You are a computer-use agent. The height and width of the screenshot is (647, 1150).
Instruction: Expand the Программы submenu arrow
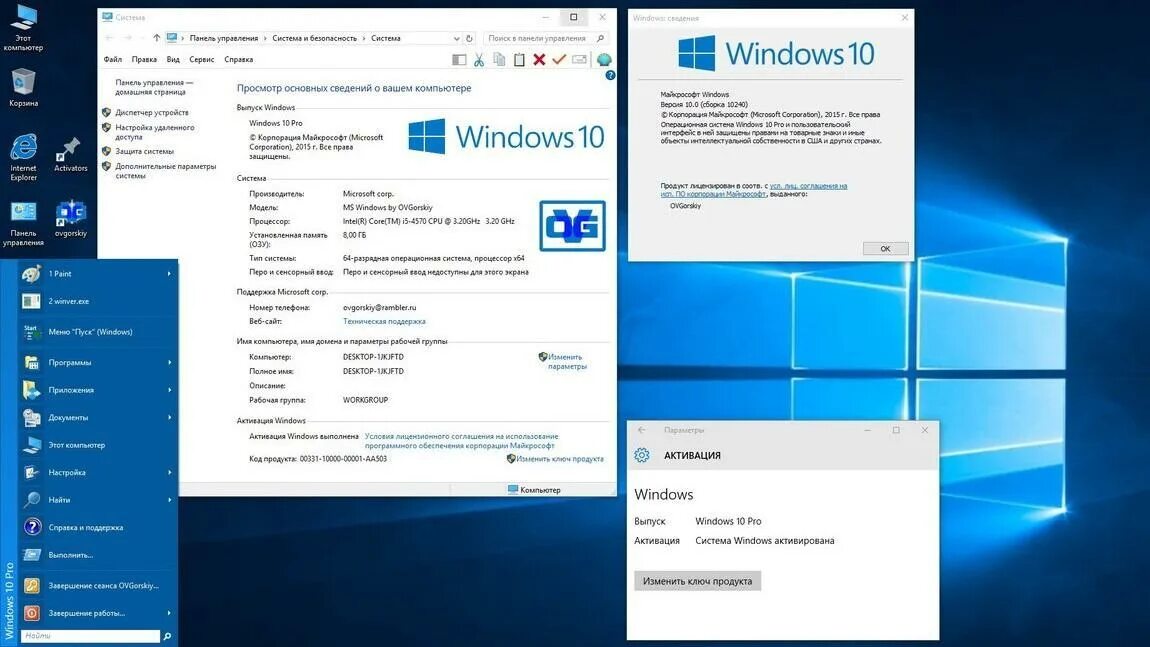pyautogui.click(x=169, y=362)
